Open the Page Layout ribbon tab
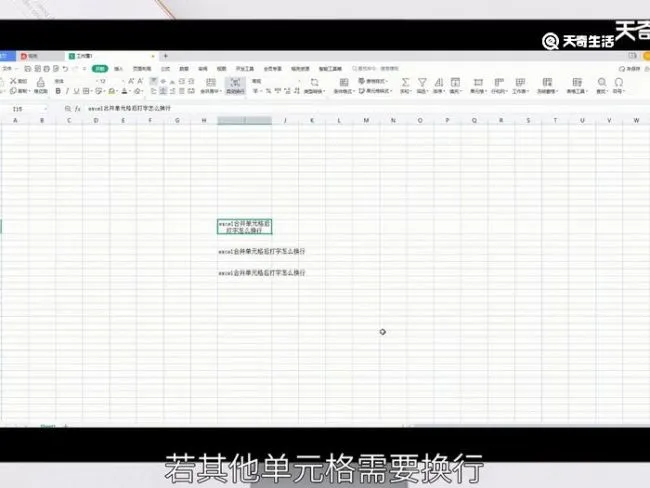The image size is (650, 488). click(x=142, y=69)
